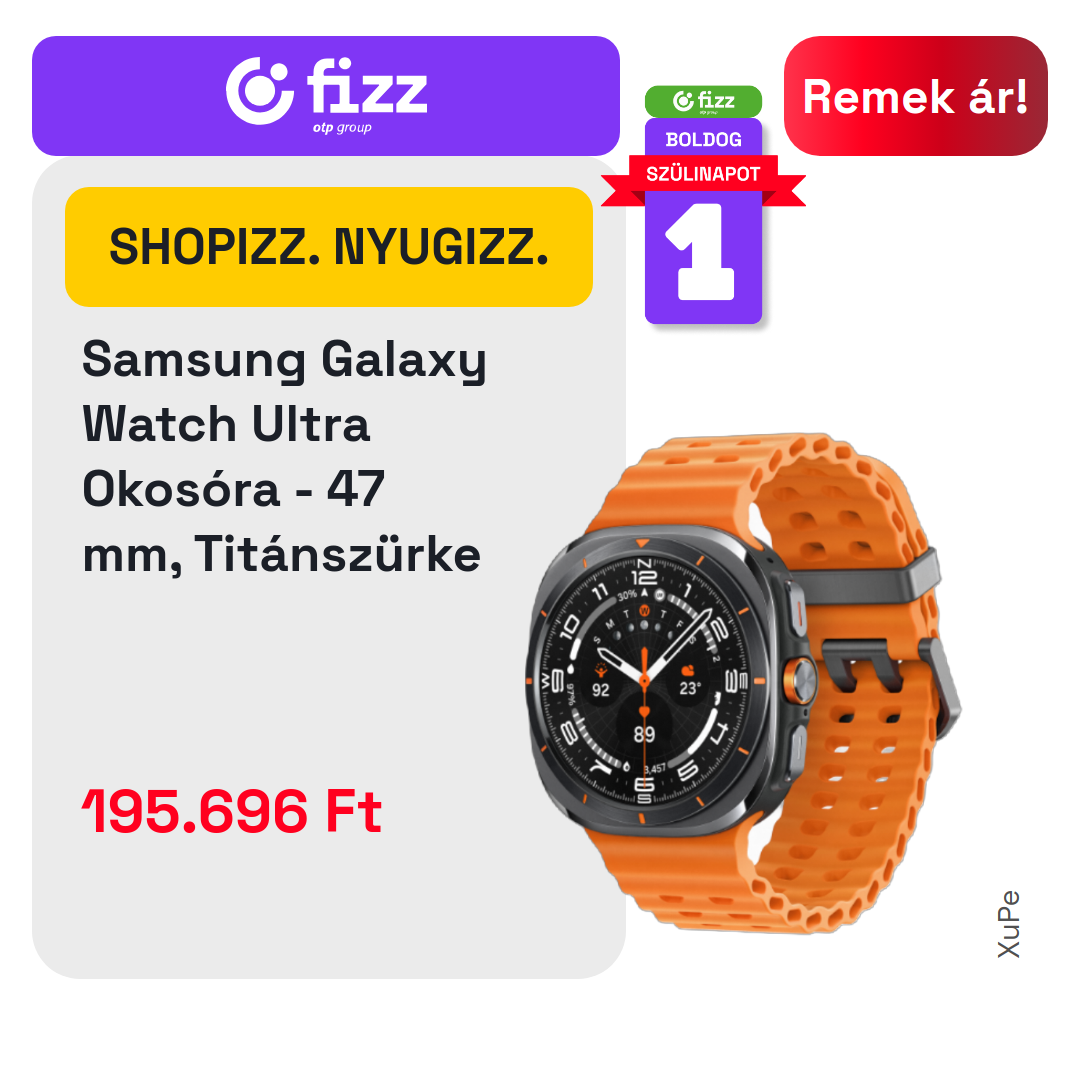The width and height of the screenshot is (1080, 1080).
Task: Click the orange rotating crown on watch
Action: 800,682
